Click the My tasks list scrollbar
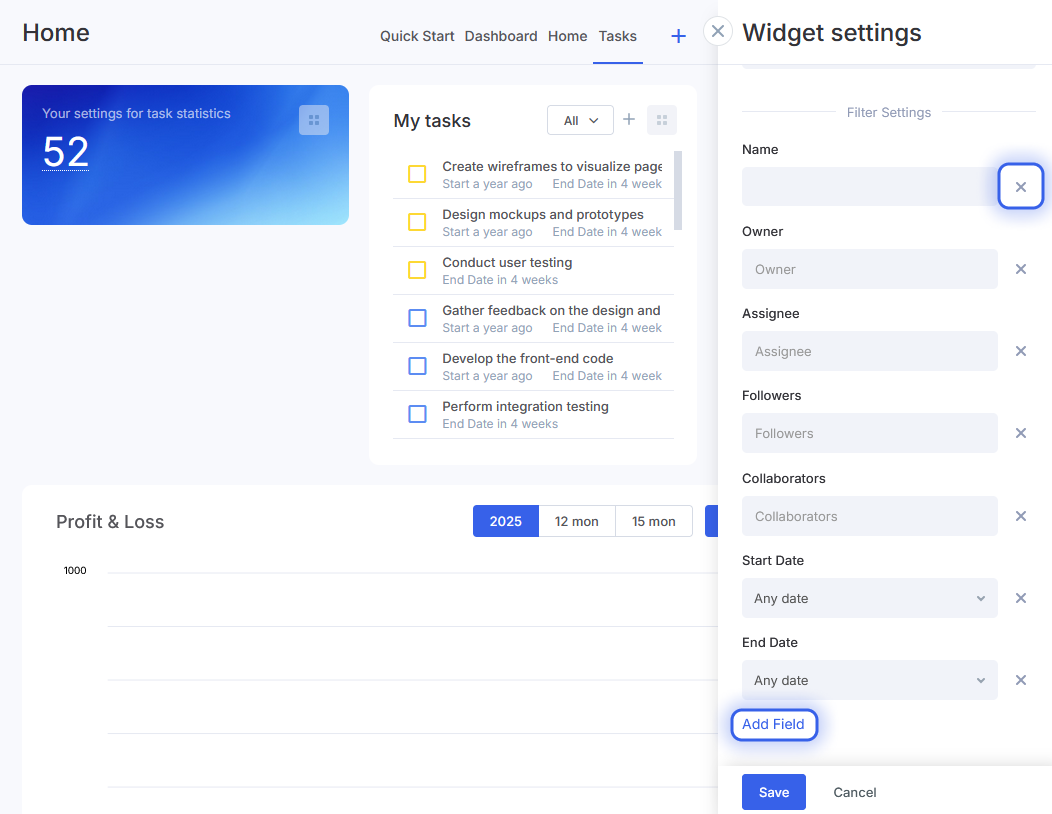 [x=678, y=191]
